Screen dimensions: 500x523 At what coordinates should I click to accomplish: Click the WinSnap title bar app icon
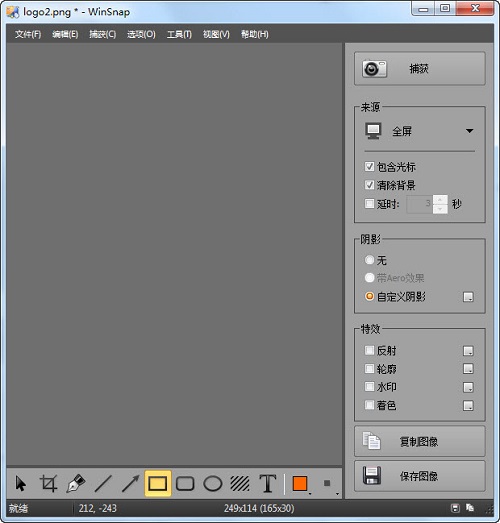click(x=13, y=12)
